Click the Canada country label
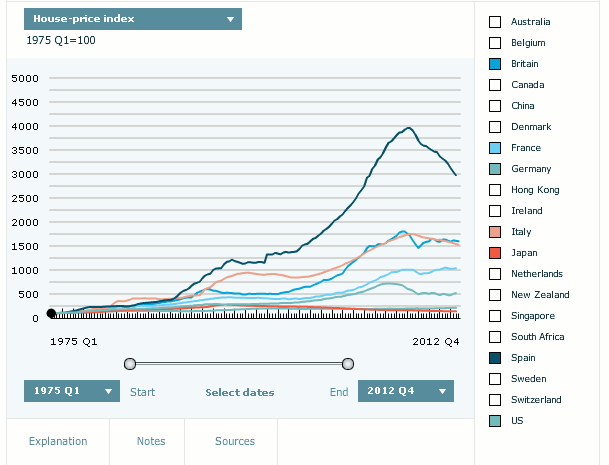The height and width of the screenshot is (465, 609). pos(527,85)
